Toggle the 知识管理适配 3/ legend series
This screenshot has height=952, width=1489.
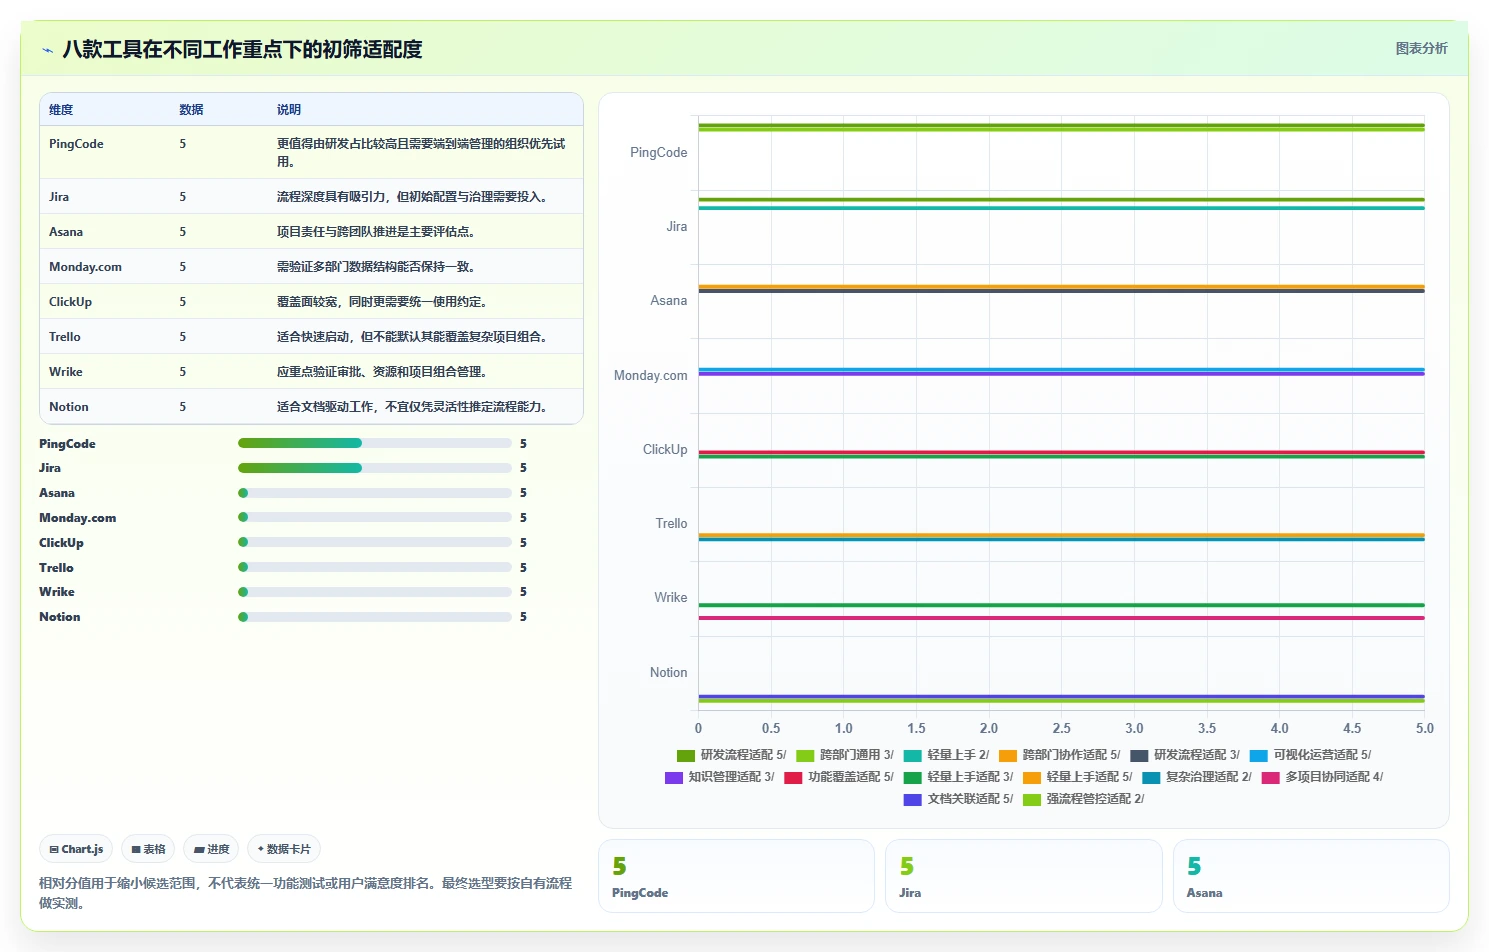720,777
